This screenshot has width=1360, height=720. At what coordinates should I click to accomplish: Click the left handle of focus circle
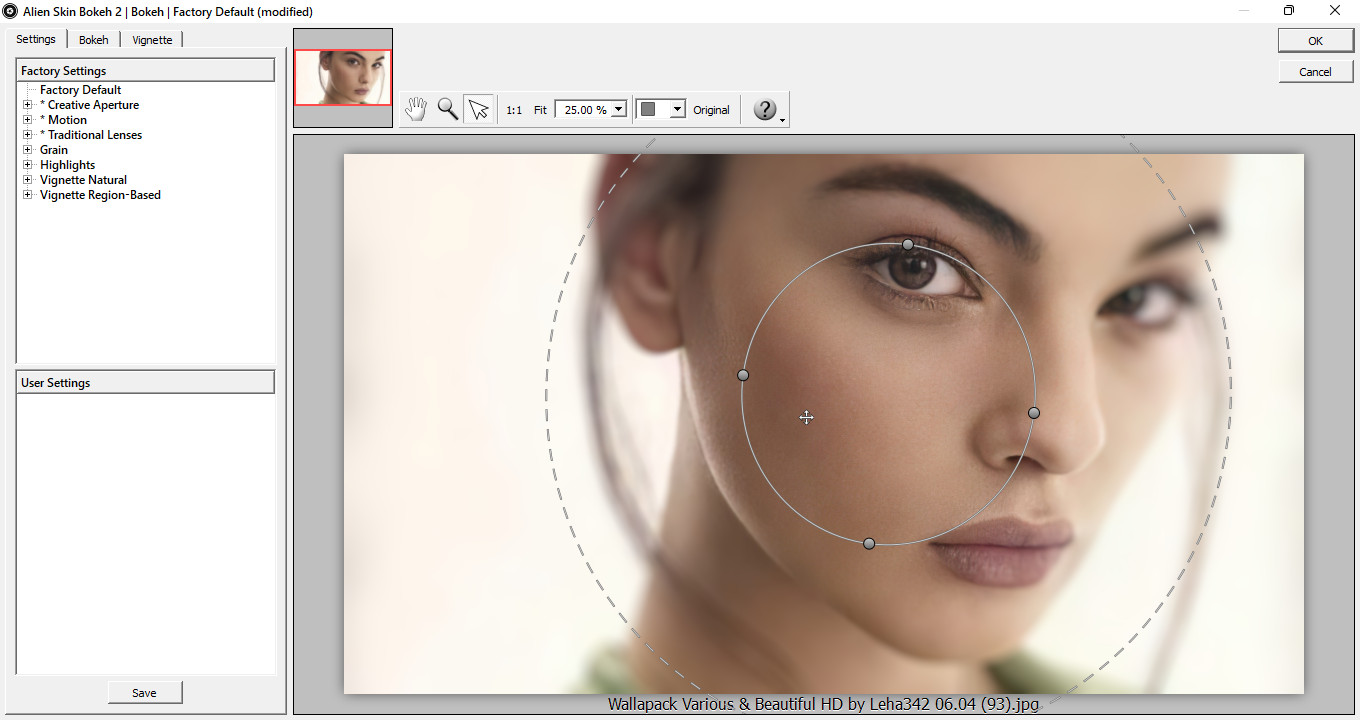[743, 375]
